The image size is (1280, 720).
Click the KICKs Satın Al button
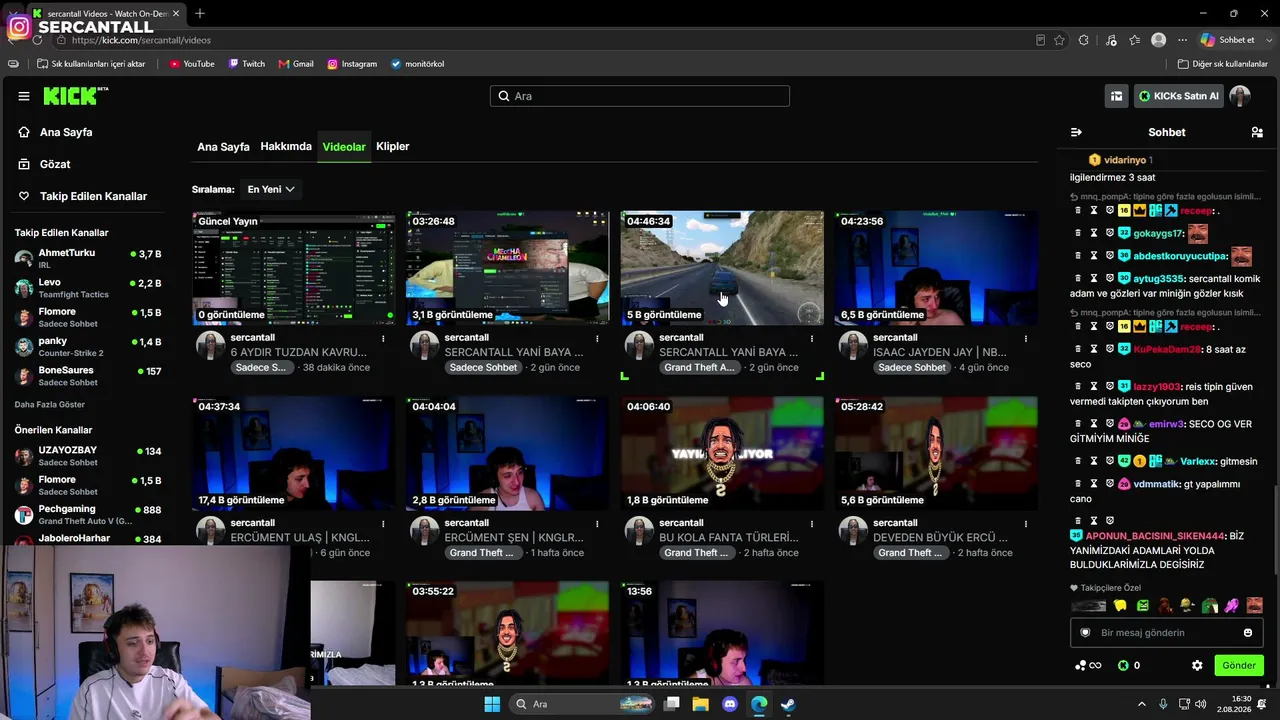coord(1179,96)
